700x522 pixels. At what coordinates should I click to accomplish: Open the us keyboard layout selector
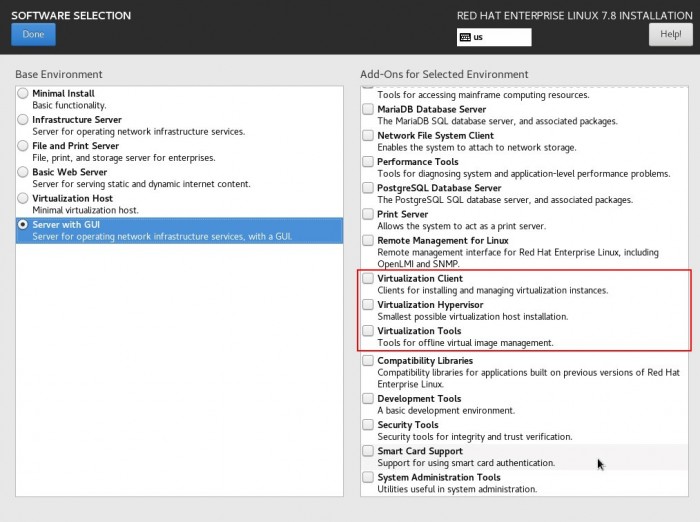click(x=494, y=37)
